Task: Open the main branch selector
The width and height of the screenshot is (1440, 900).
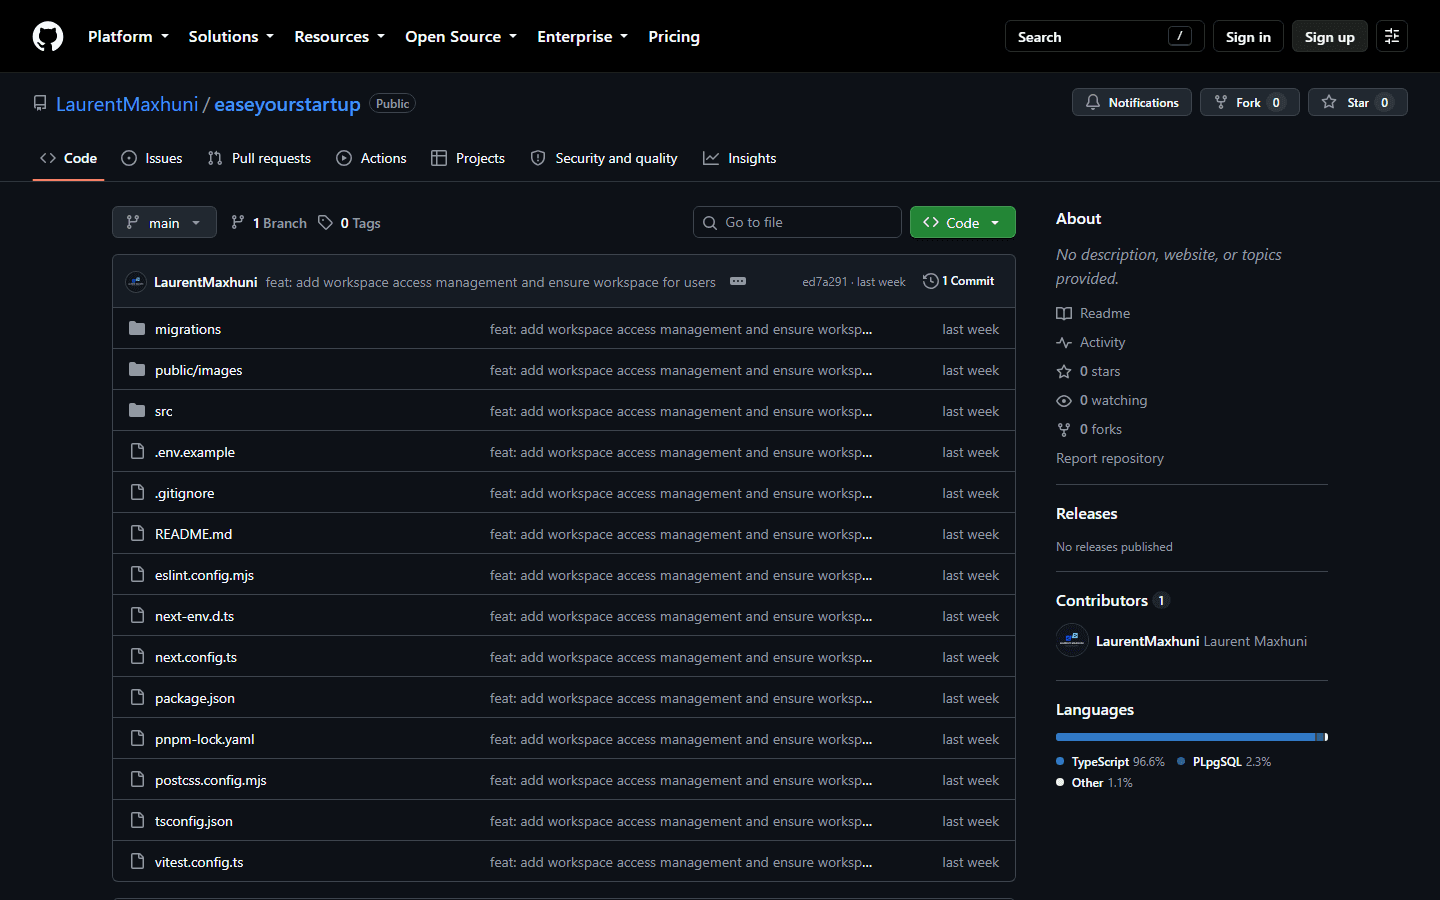Action: point(164,222)
